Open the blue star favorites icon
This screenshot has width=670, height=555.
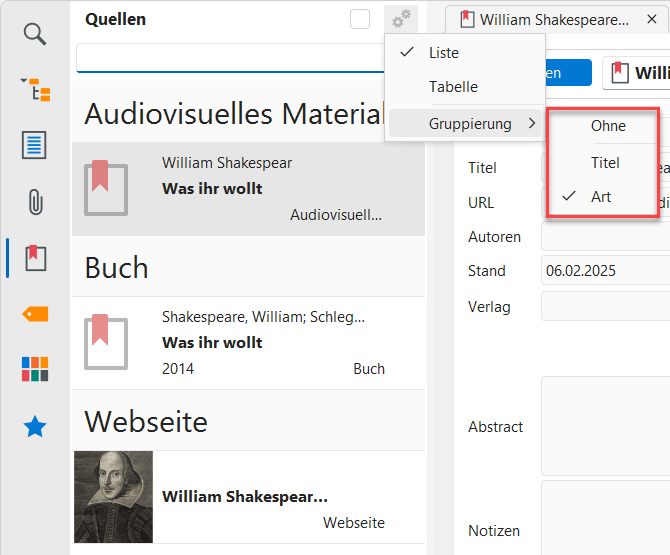pyautogui.click(x=35, y=427)
